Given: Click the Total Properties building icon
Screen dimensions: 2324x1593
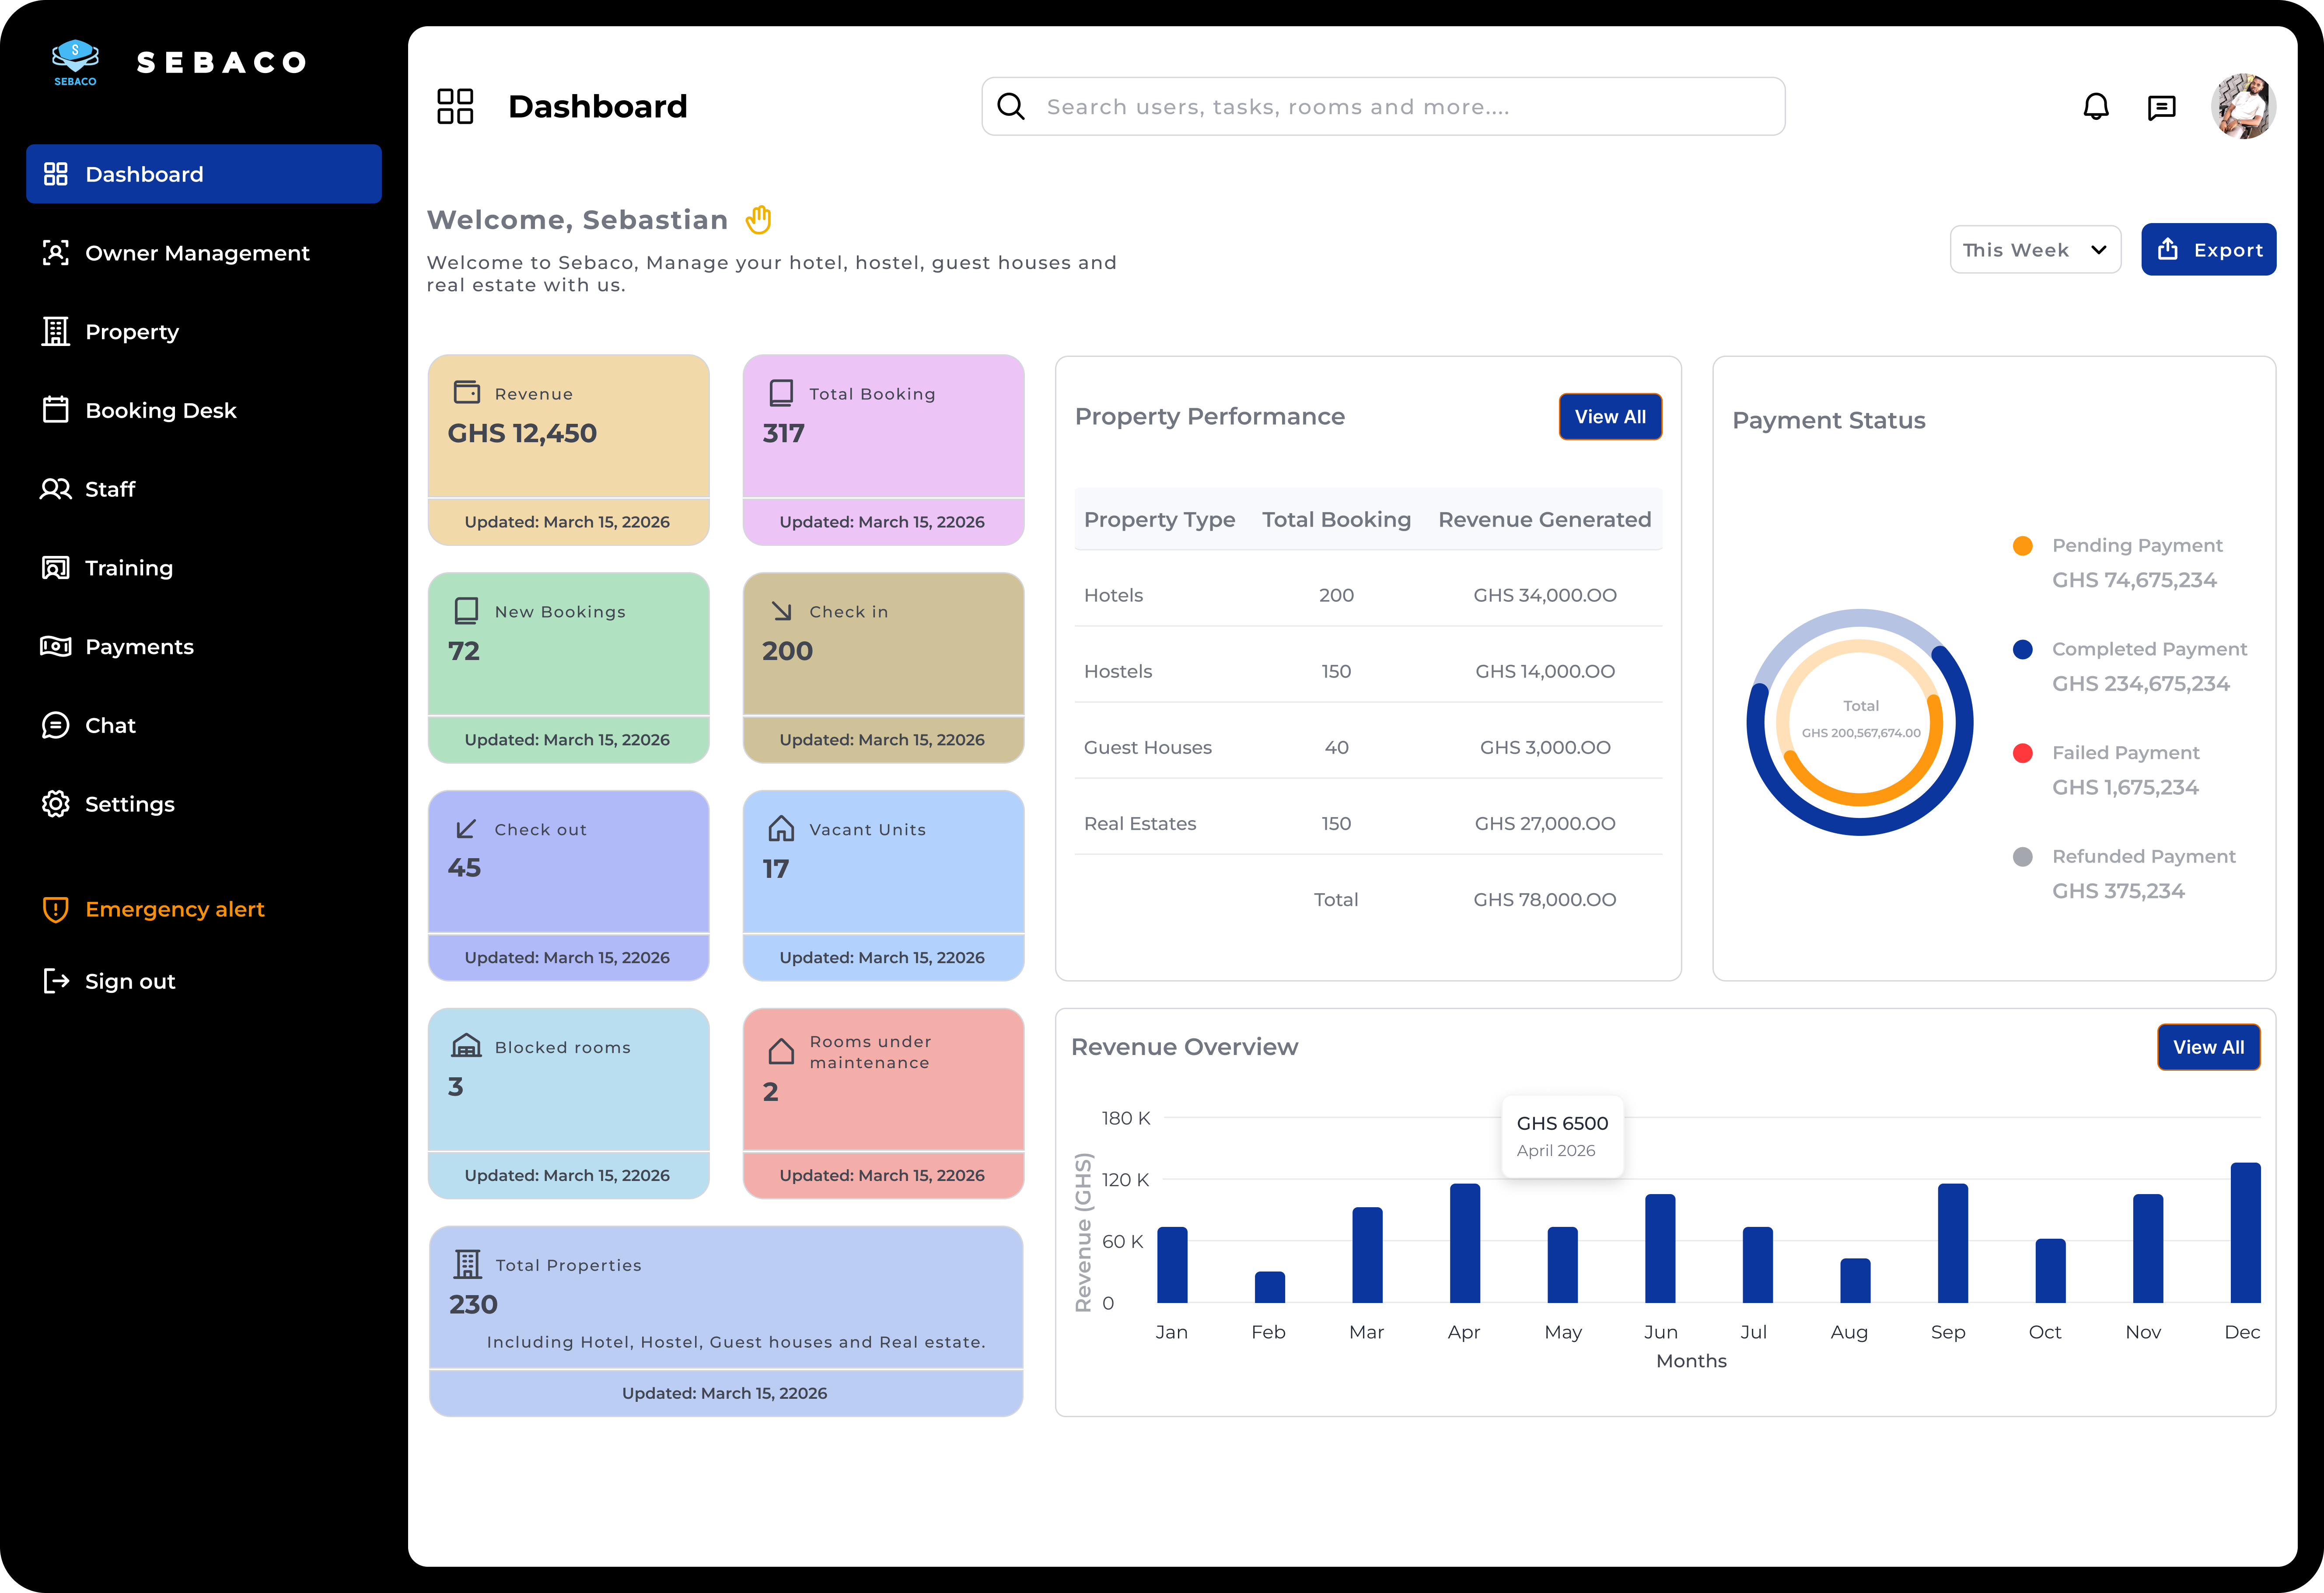Looking at the screenshot, I should [467, 1264].
